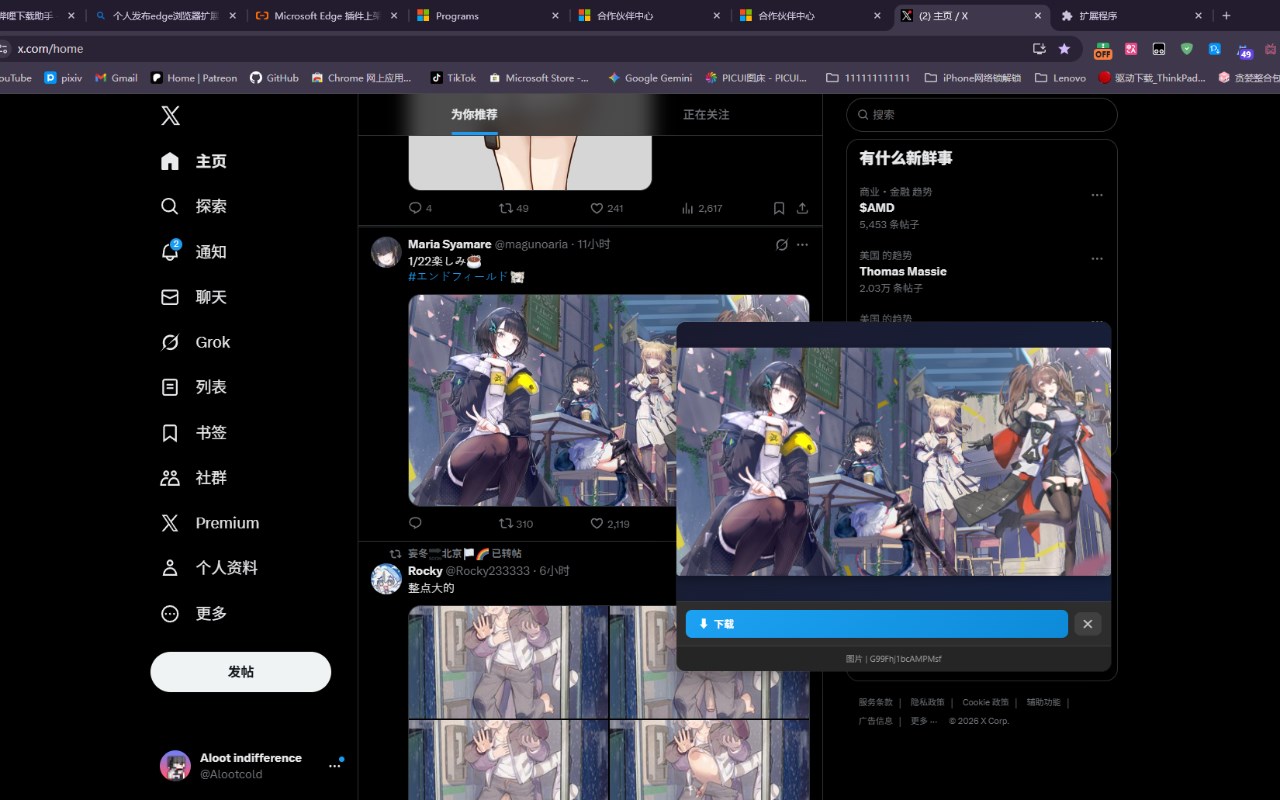Open the Cookie 政策 link

point(985,702)
